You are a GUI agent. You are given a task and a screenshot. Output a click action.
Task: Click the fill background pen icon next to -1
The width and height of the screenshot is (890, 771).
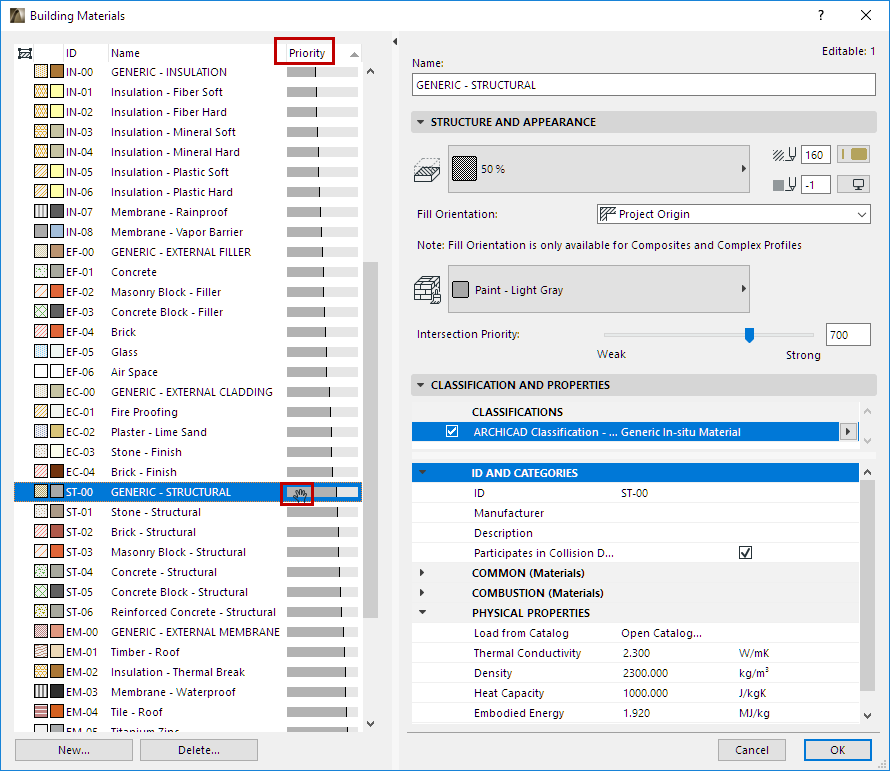tap(784, 185)
